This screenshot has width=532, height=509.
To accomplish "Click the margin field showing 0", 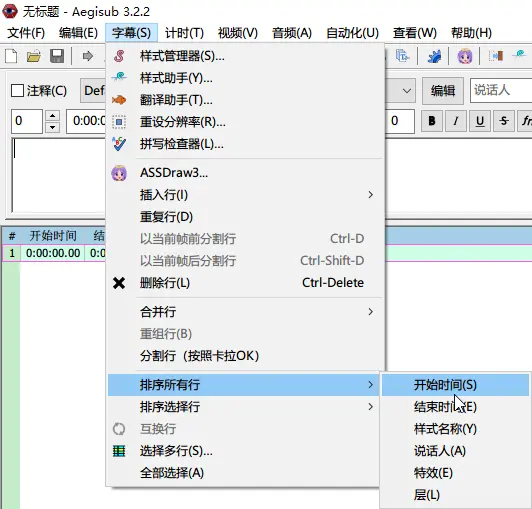I will point(400,121).
